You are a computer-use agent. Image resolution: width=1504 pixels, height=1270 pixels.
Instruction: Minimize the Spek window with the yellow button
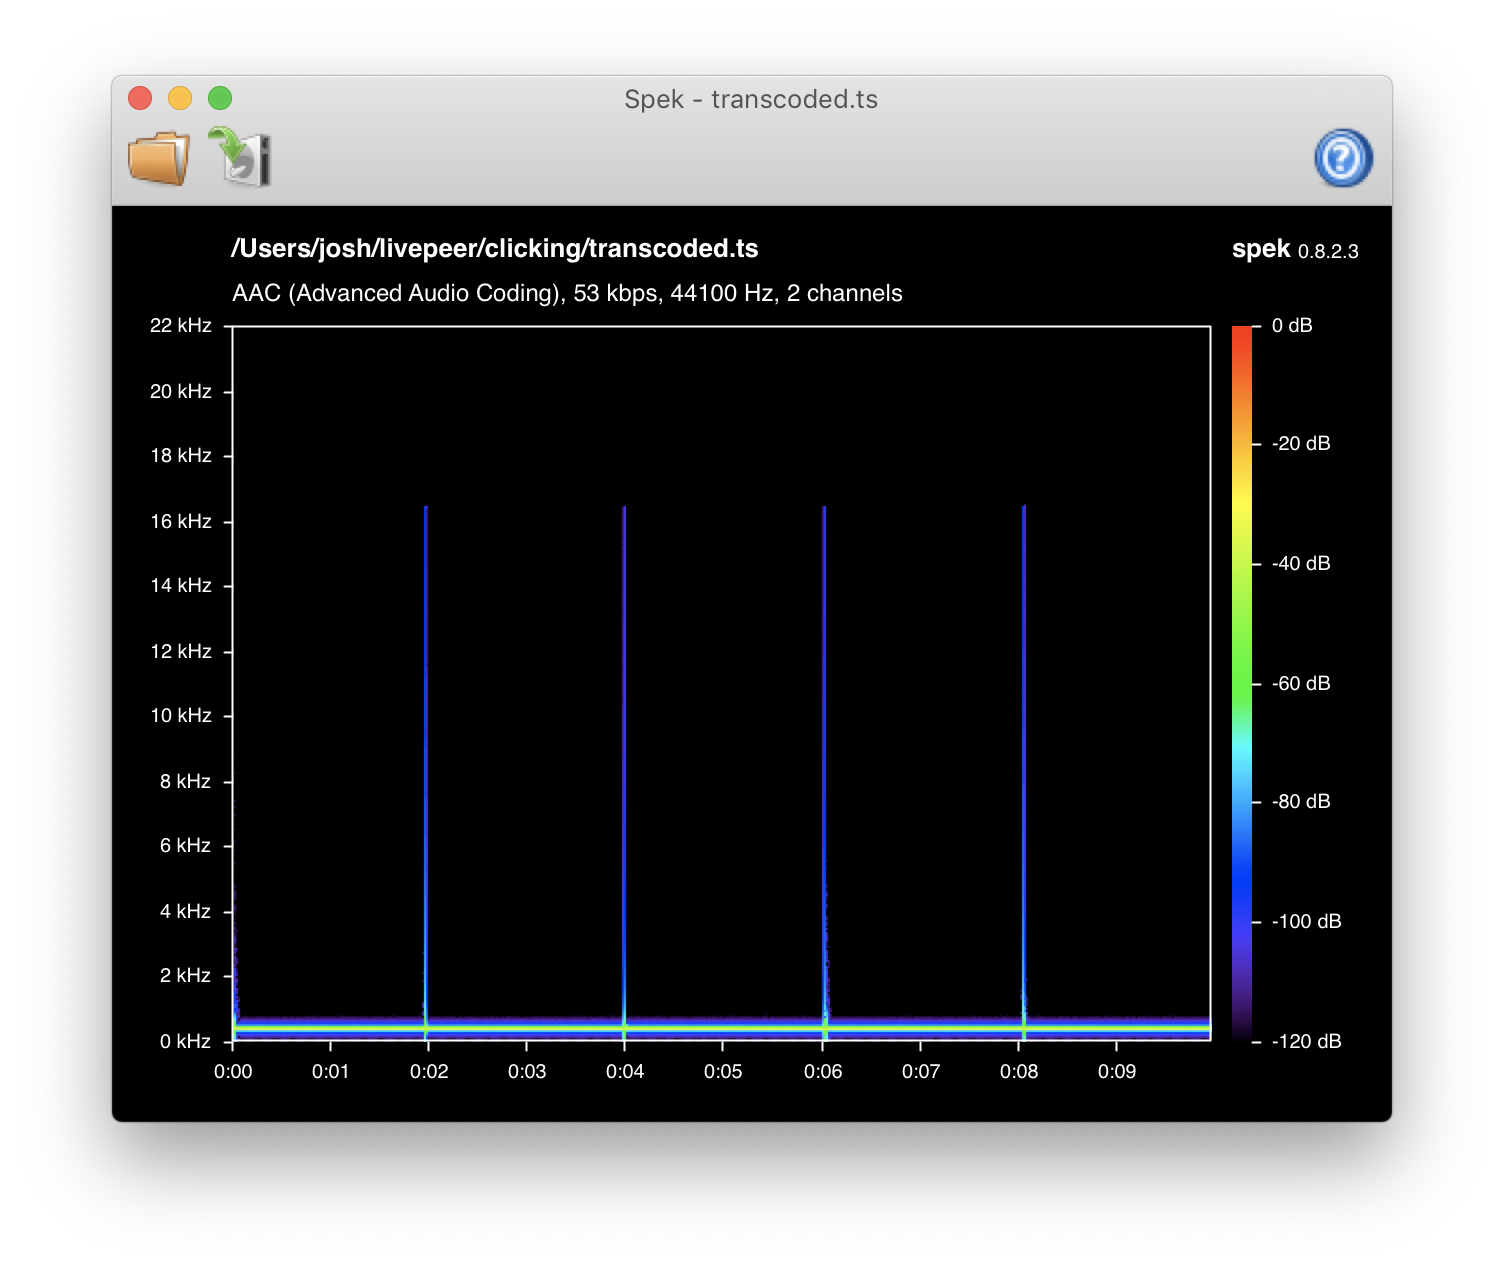(180, 98)
